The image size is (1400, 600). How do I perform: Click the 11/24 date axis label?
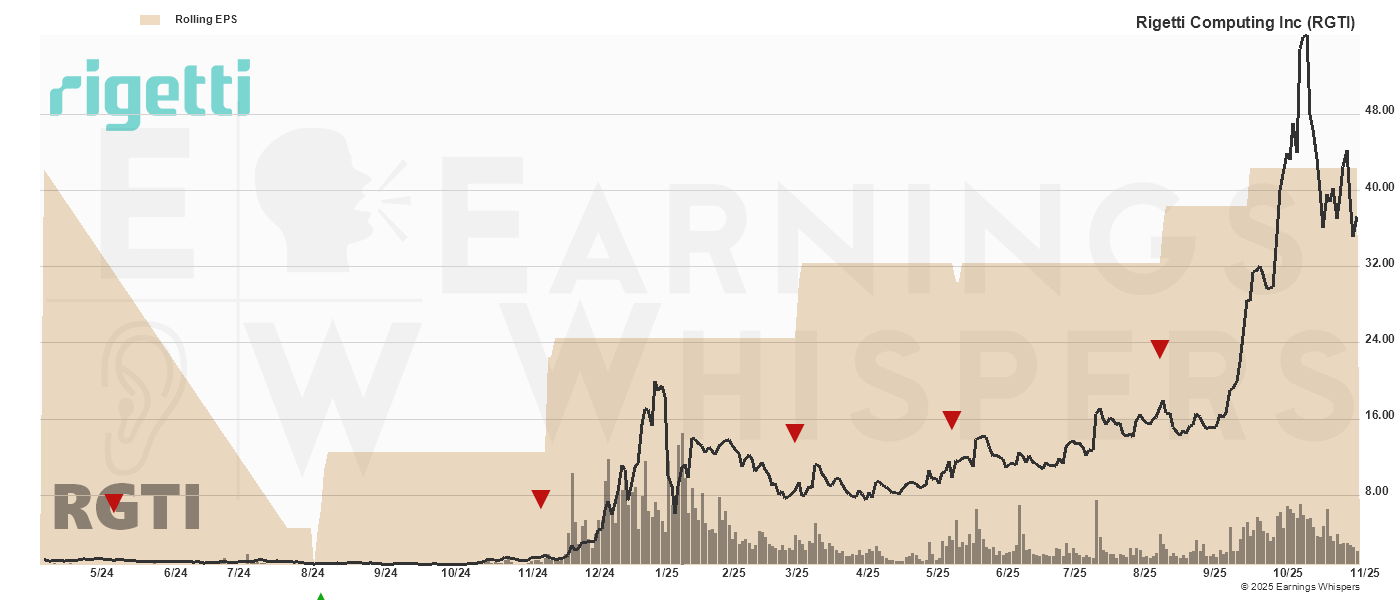533,573
